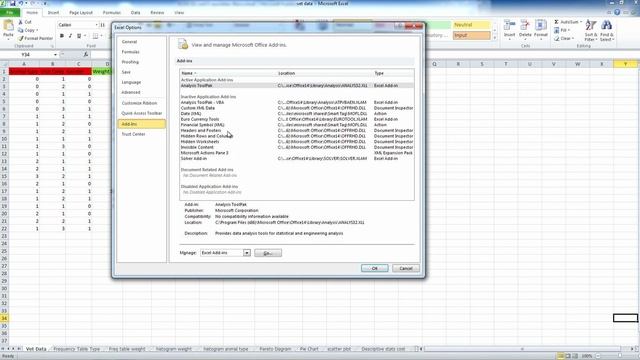640x360 pixels.
Task: Activate the Format Painter brush
Action: [20, 38]
